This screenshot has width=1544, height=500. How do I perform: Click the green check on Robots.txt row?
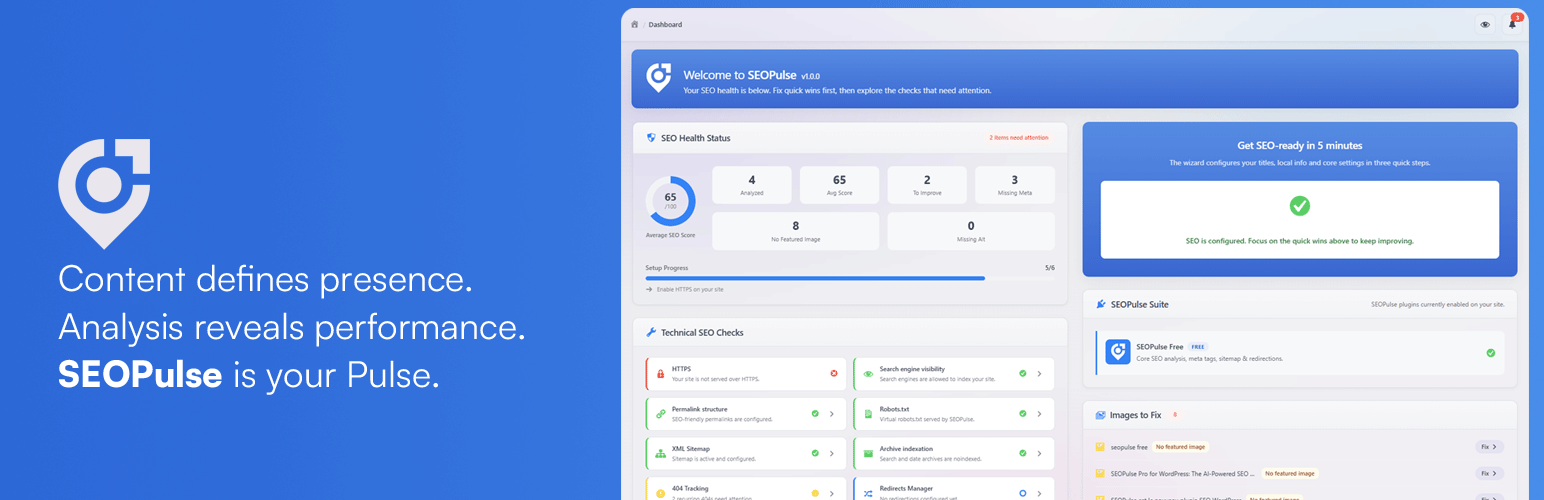click(1022, 413)
